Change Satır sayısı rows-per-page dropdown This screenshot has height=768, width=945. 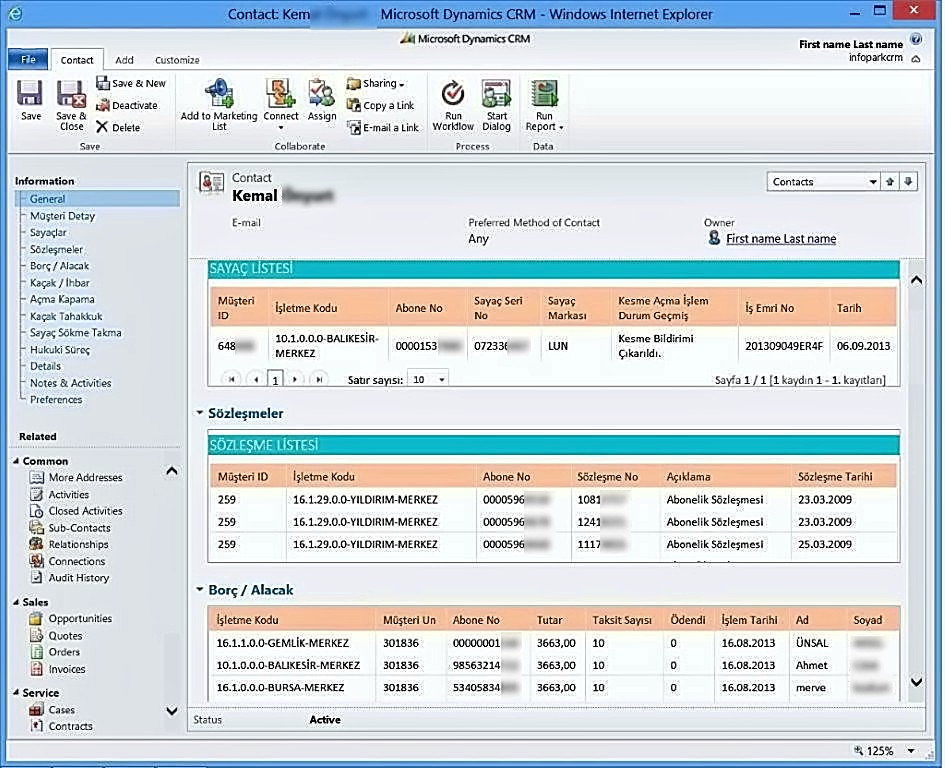tap(428, 379)
